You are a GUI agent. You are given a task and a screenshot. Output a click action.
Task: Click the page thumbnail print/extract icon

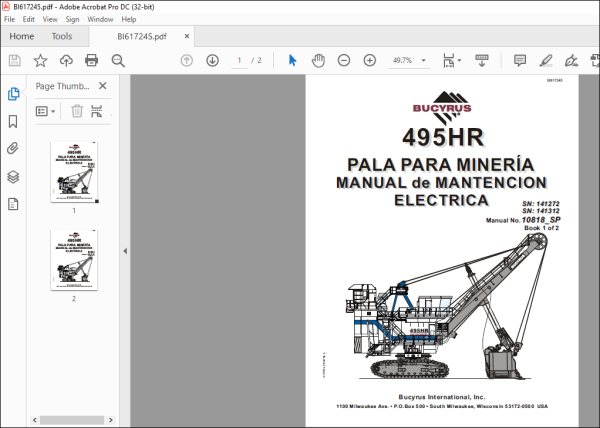[96, 111]
